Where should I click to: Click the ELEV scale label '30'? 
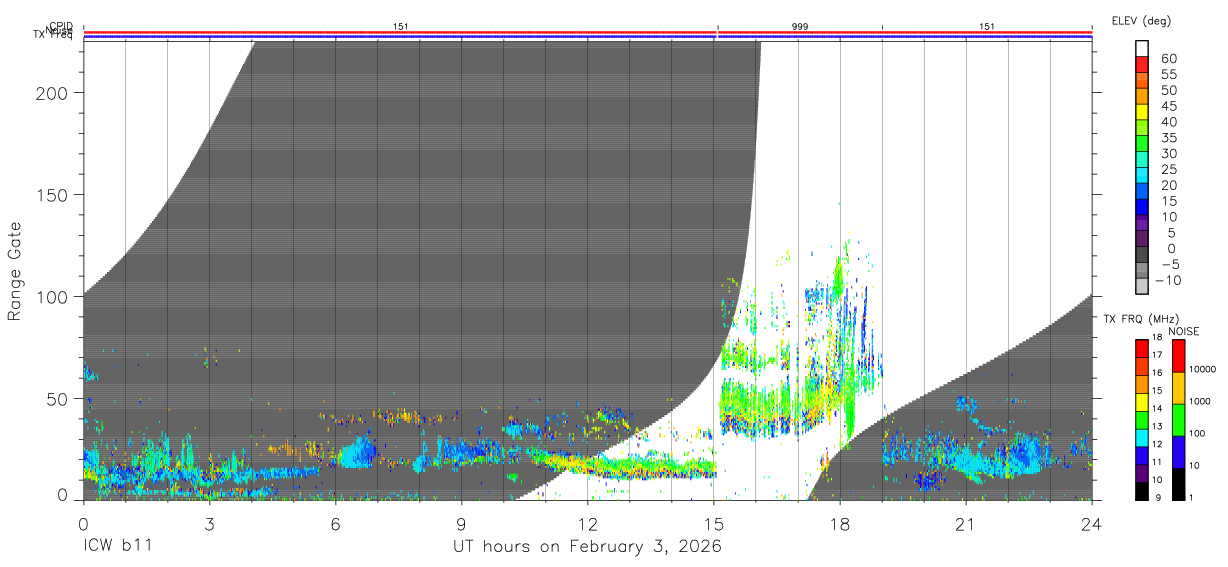pos(1168,153)
